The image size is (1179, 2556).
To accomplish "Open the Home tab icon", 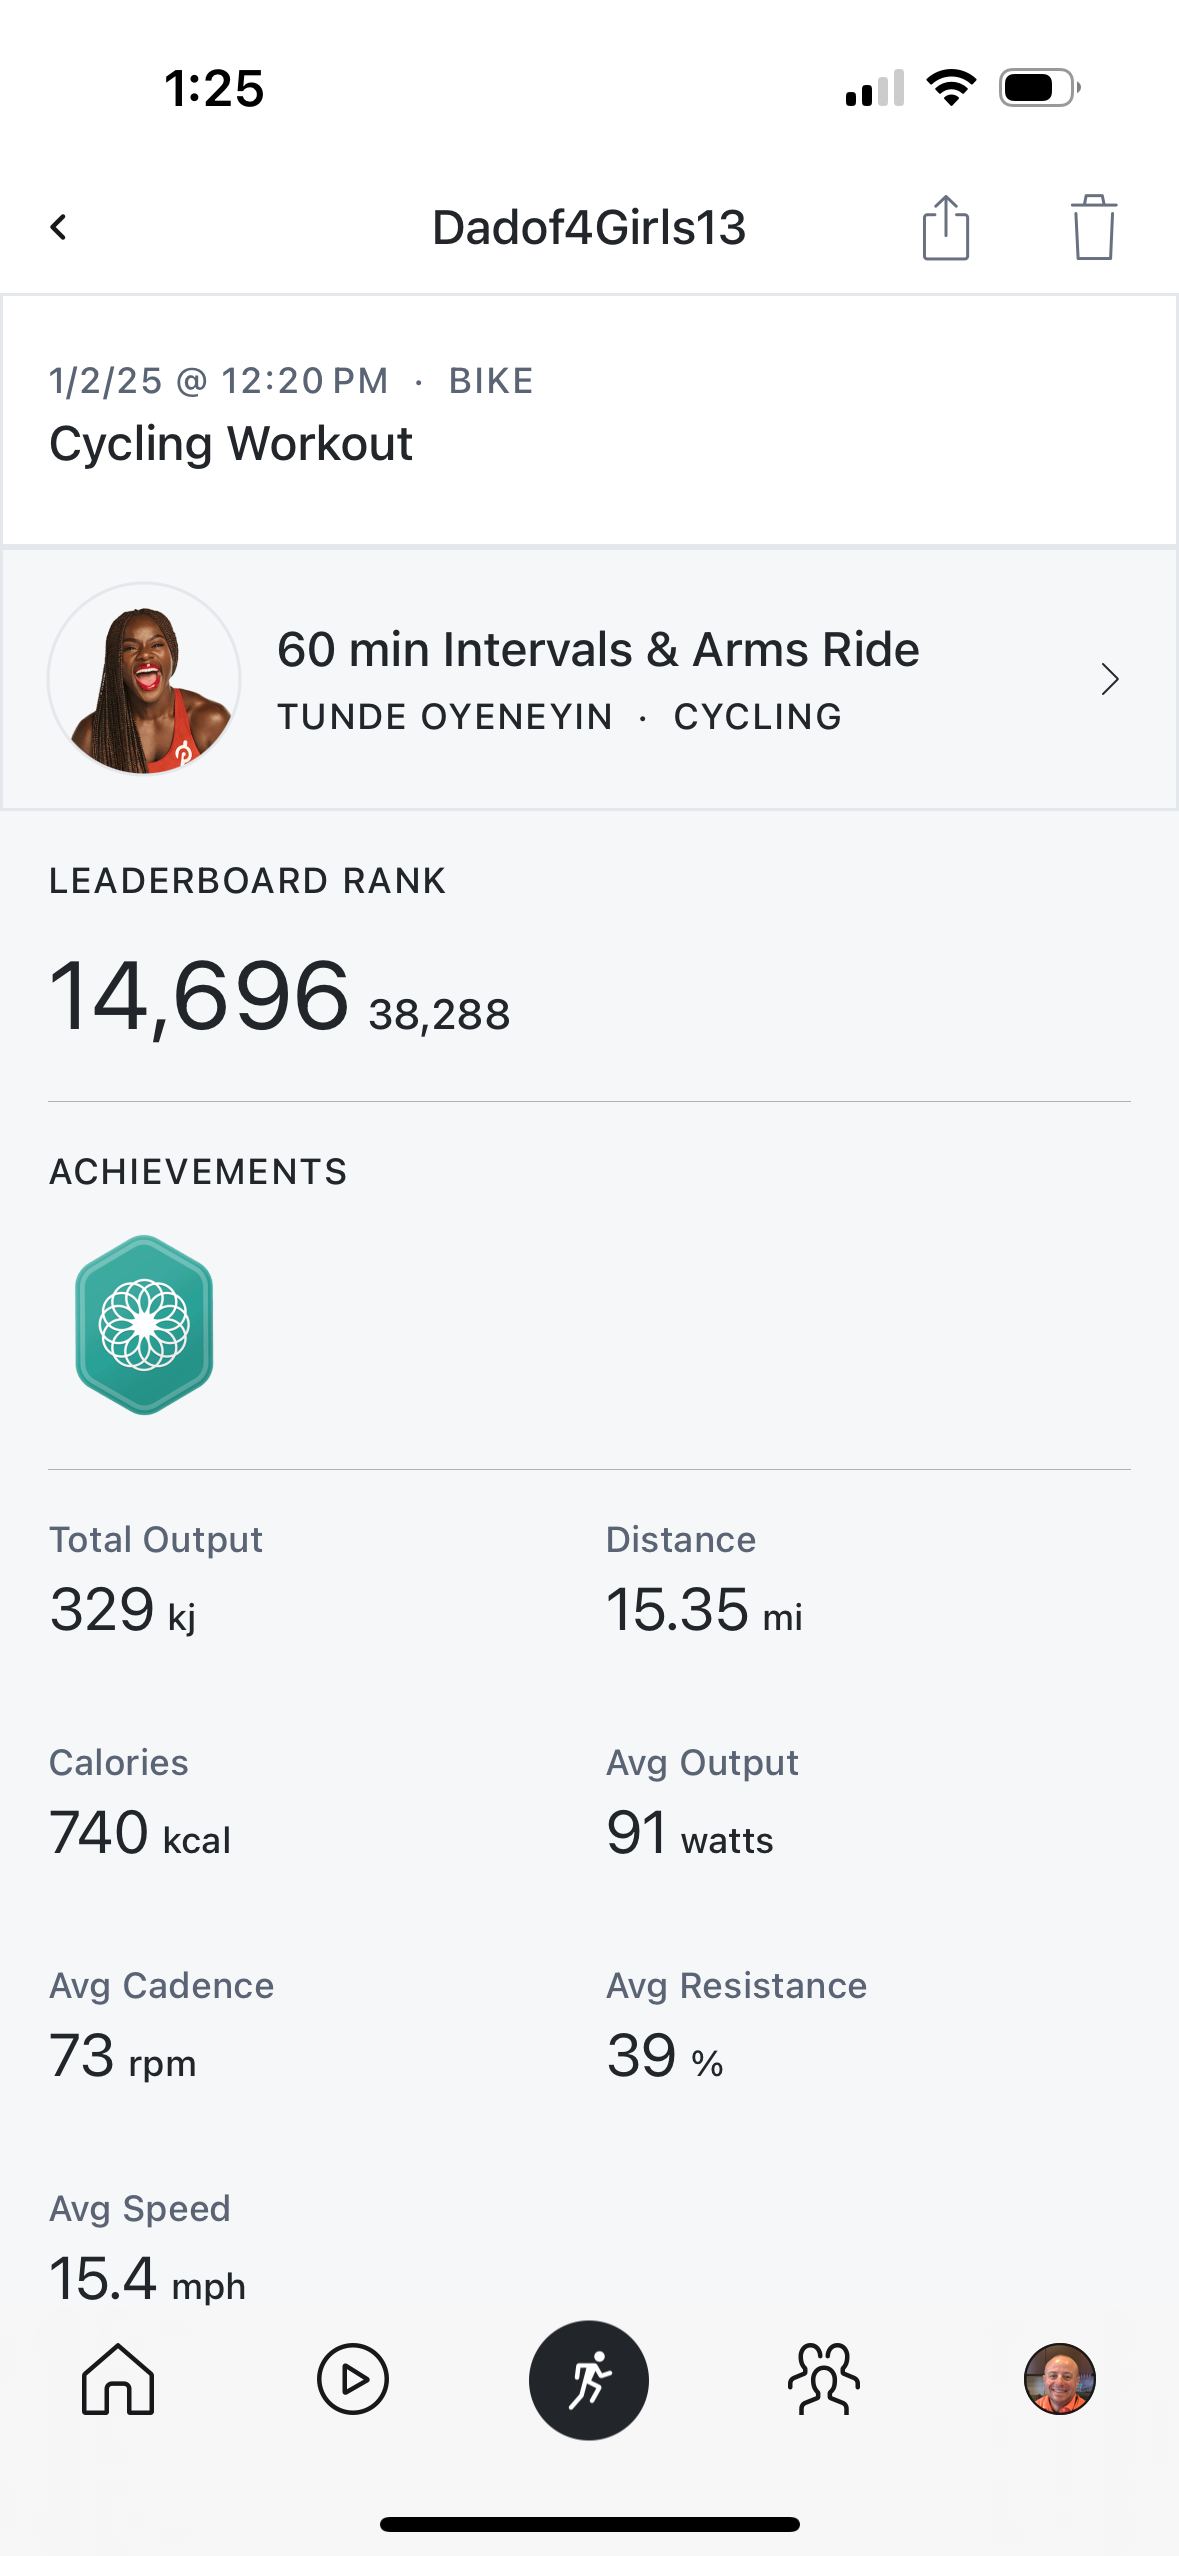I will pos(118,2379).
